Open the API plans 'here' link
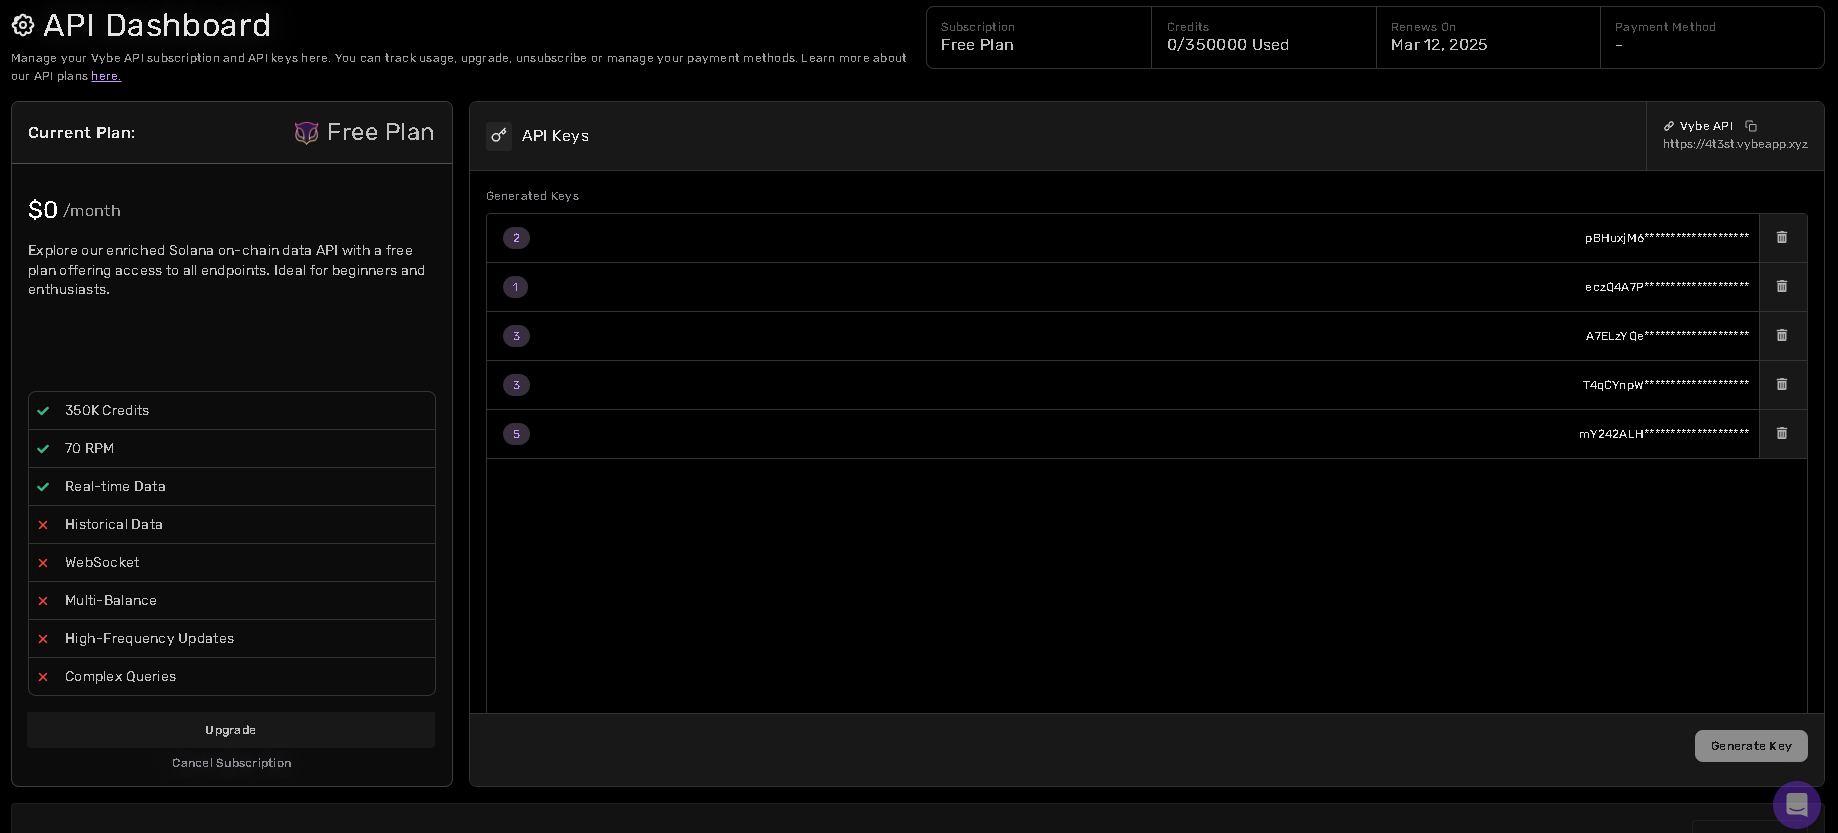Viewport: 1838px width, 833px height. [106, 76]
